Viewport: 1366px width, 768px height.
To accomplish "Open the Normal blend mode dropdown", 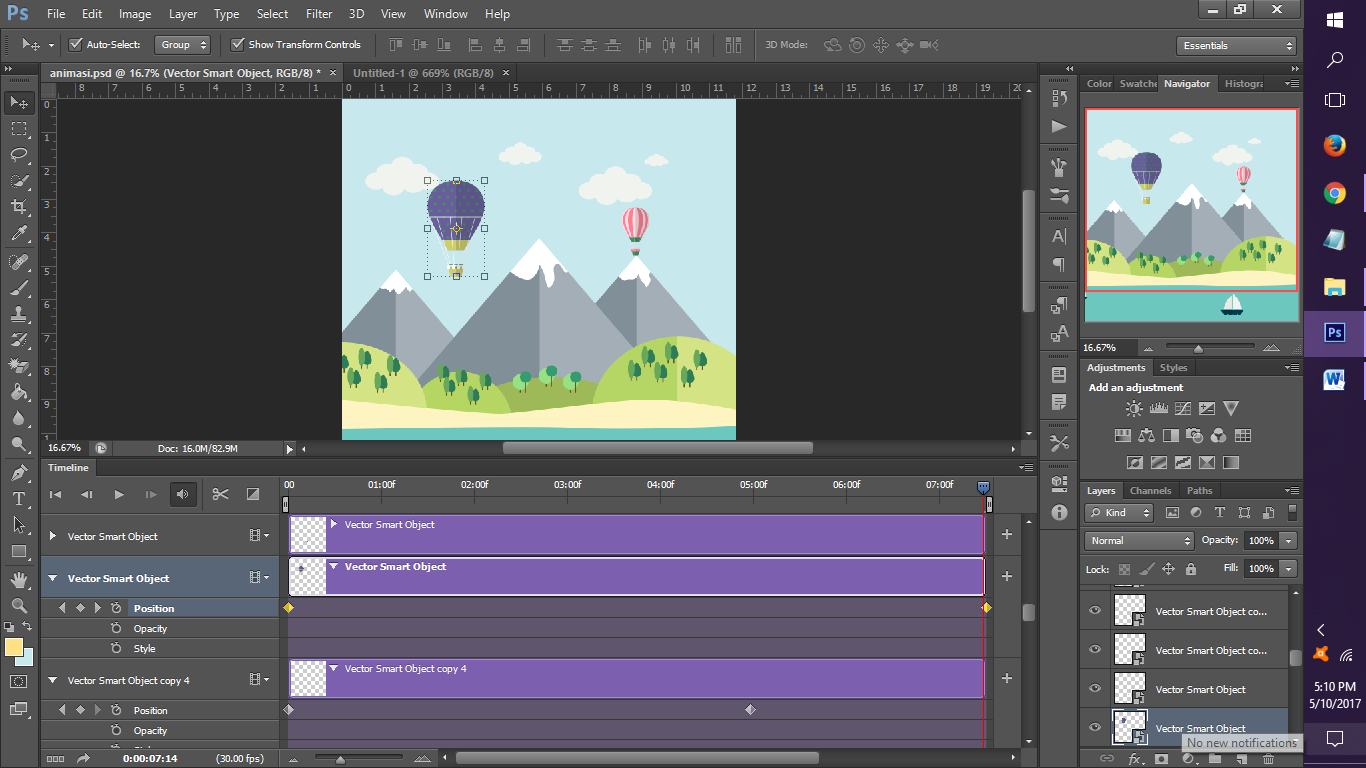I will click(1140, 541).
